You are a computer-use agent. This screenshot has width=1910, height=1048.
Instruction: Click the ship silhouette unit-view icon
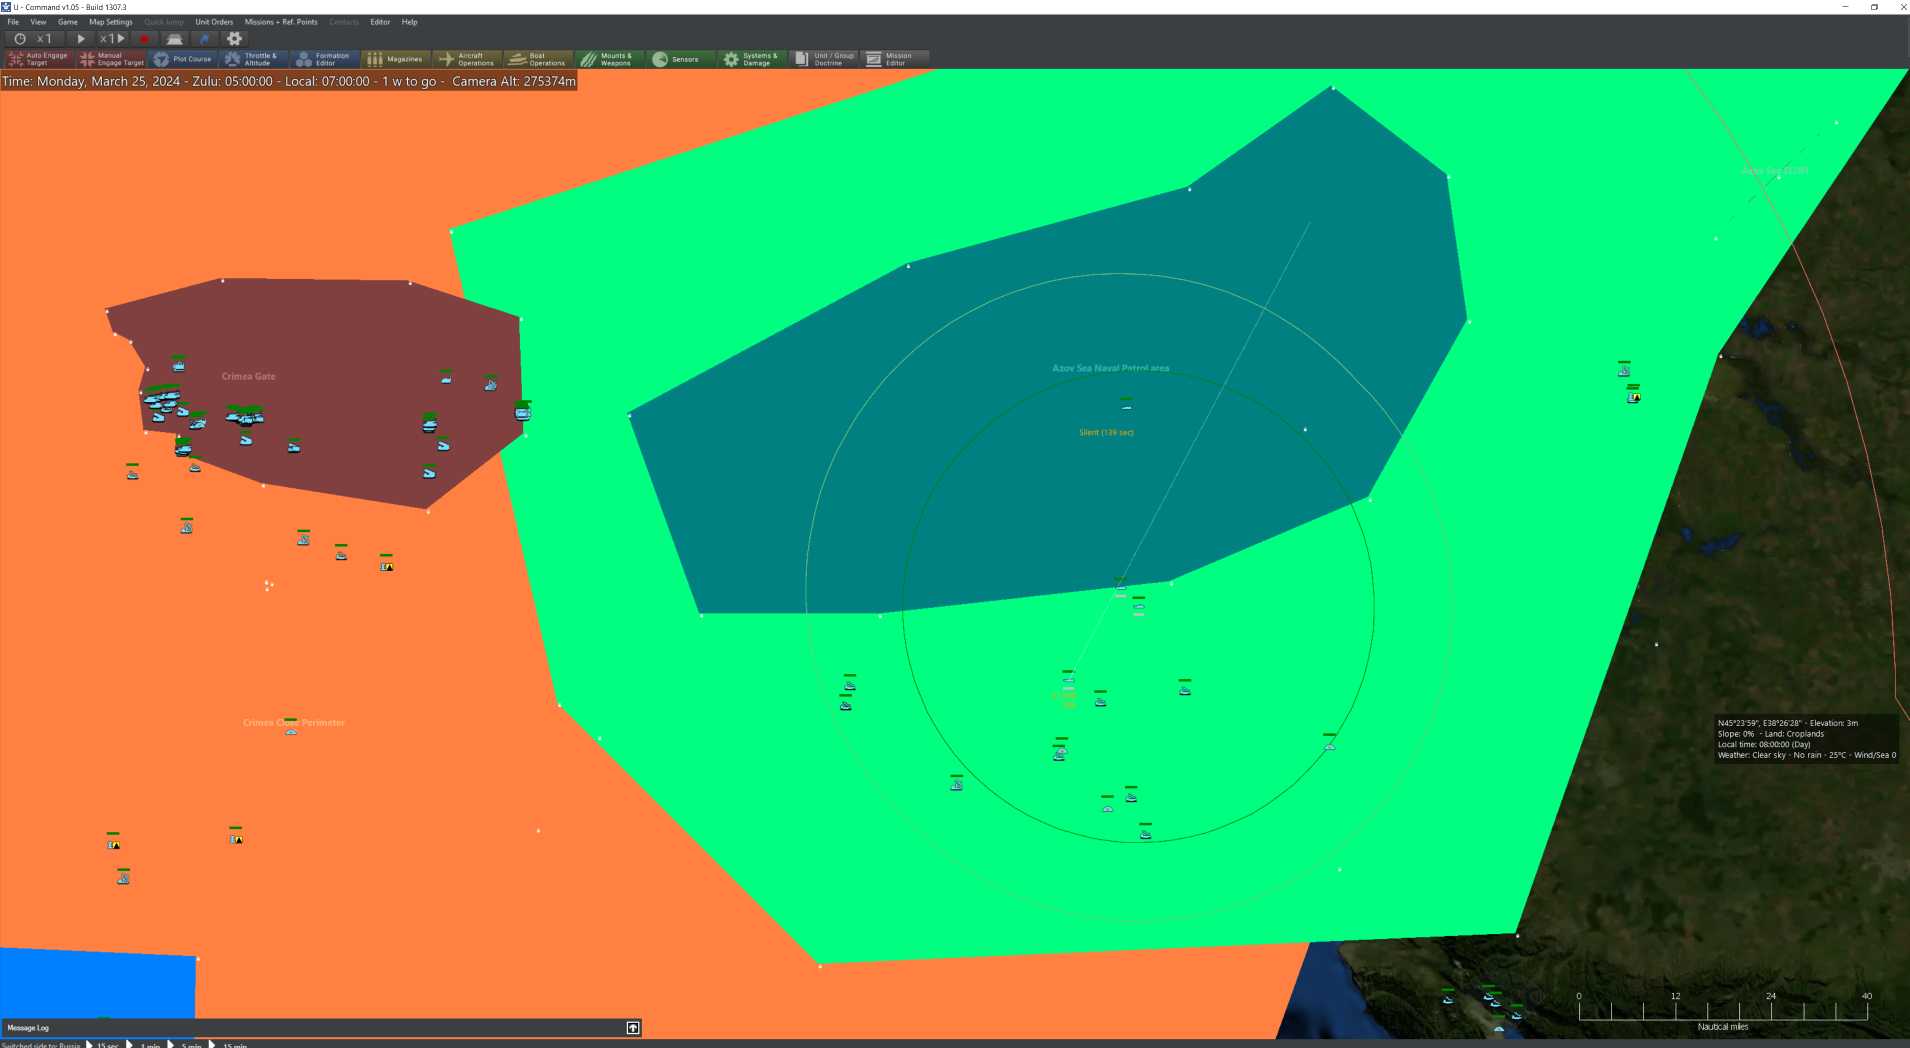pos(174,39)
